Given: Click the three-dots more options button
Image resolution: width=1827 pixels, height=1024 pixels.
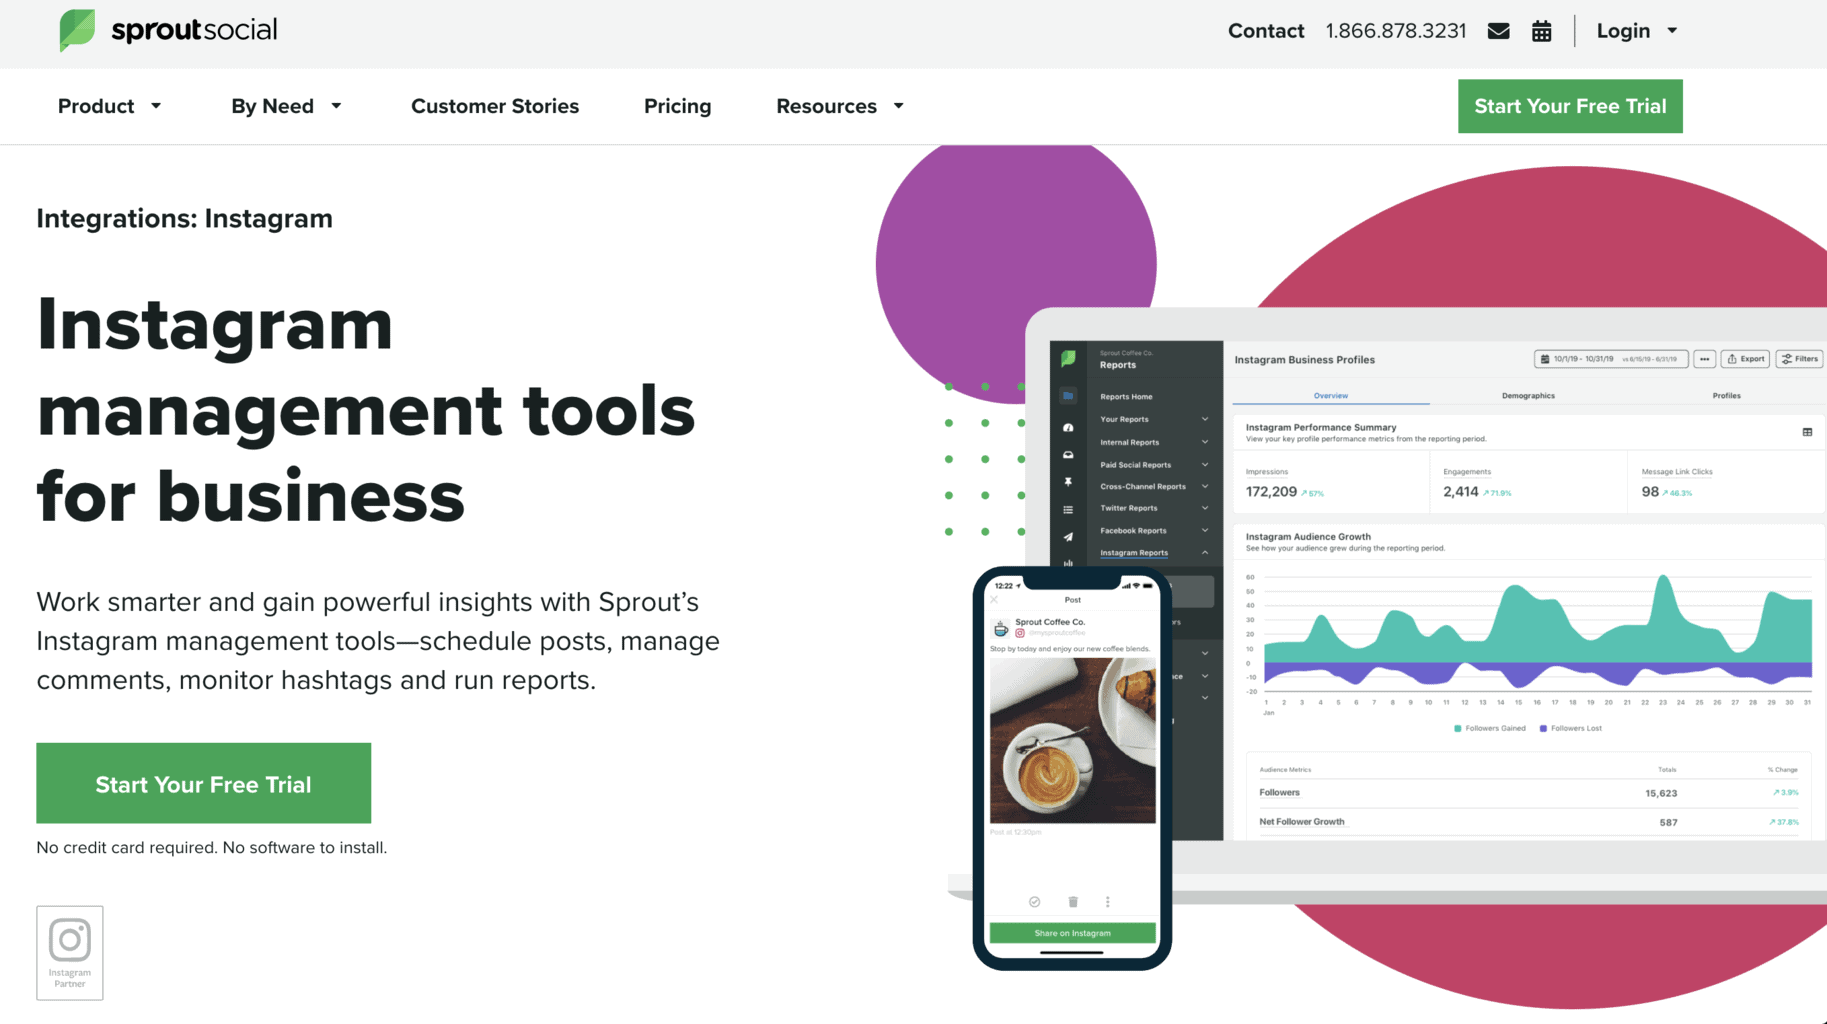Looking at the screenshot, I should [1704, 359].
